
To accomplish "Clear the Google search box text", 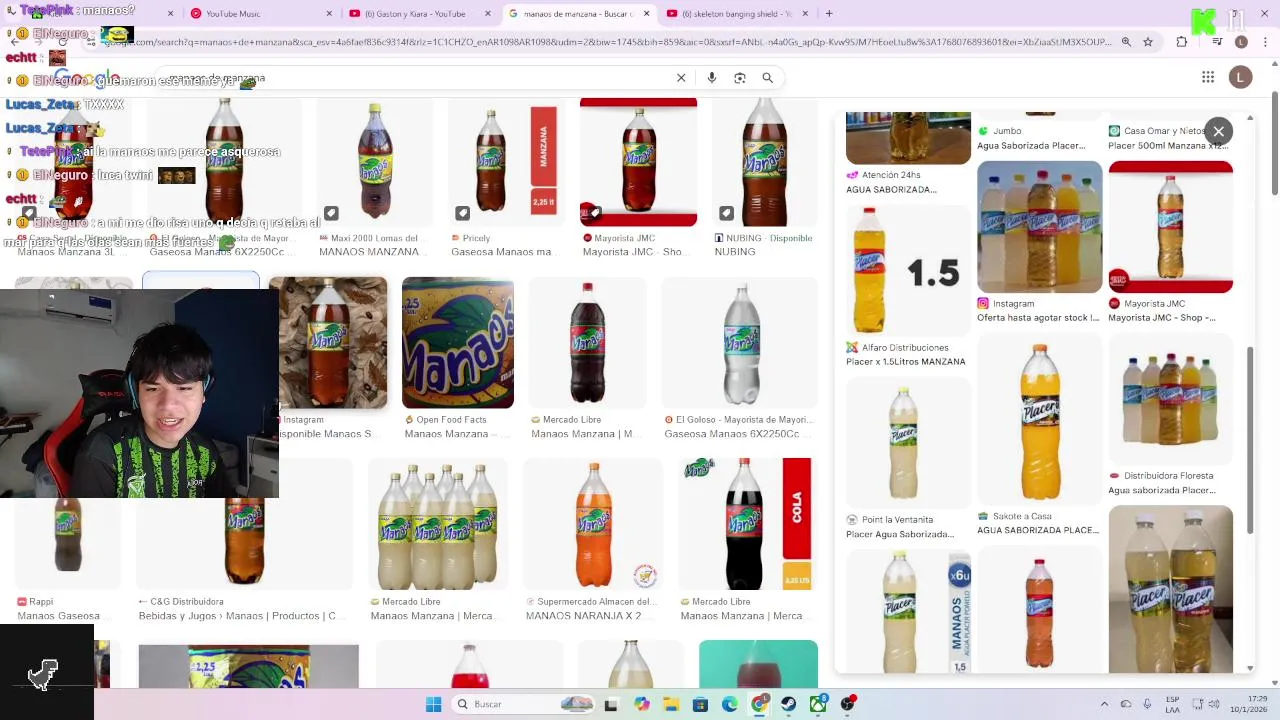I will (681, 78).
